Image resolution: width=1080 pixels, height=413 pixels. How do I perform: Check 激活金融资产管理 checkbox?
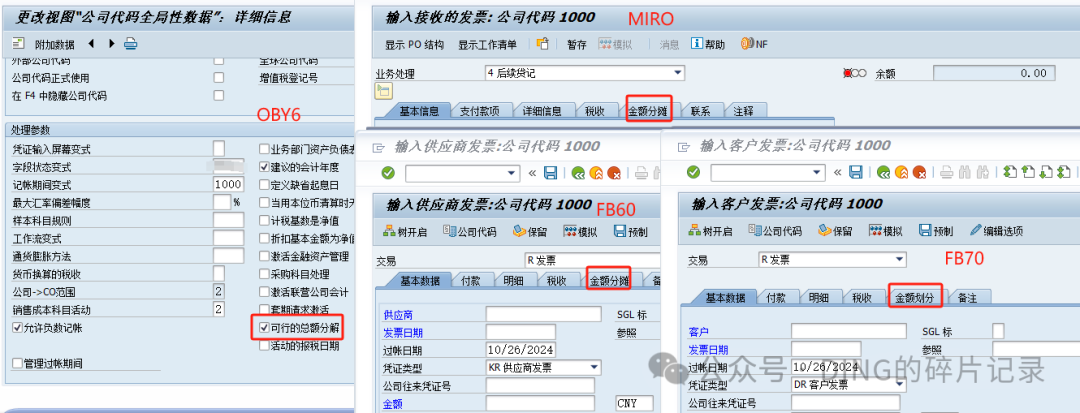coord(264,256)
